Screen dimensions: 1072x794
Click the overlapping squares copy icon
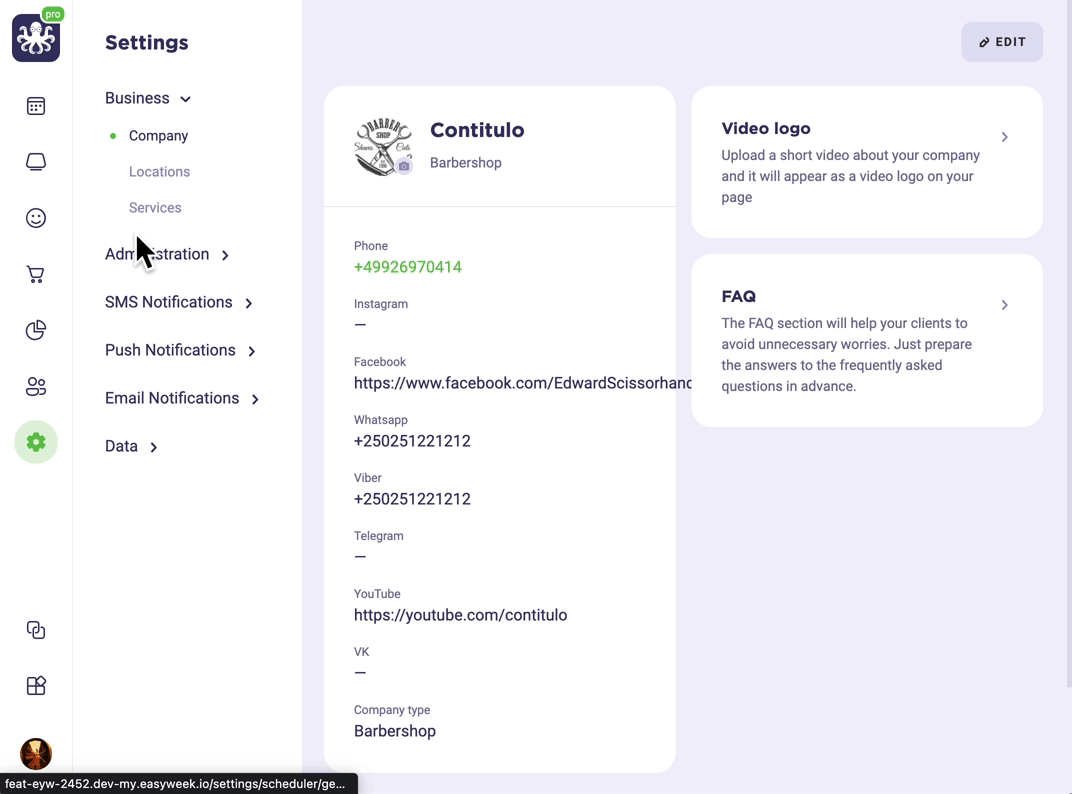coord(36,630)
